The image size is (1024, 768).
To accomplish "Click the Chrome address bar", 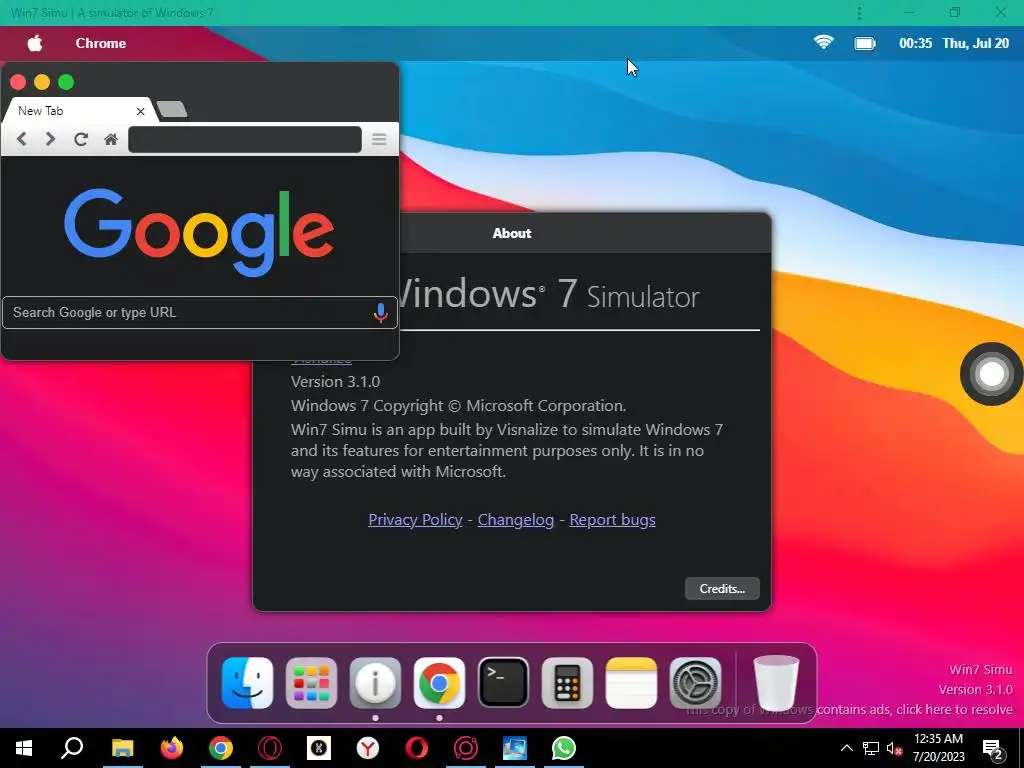I will (245, 139).
